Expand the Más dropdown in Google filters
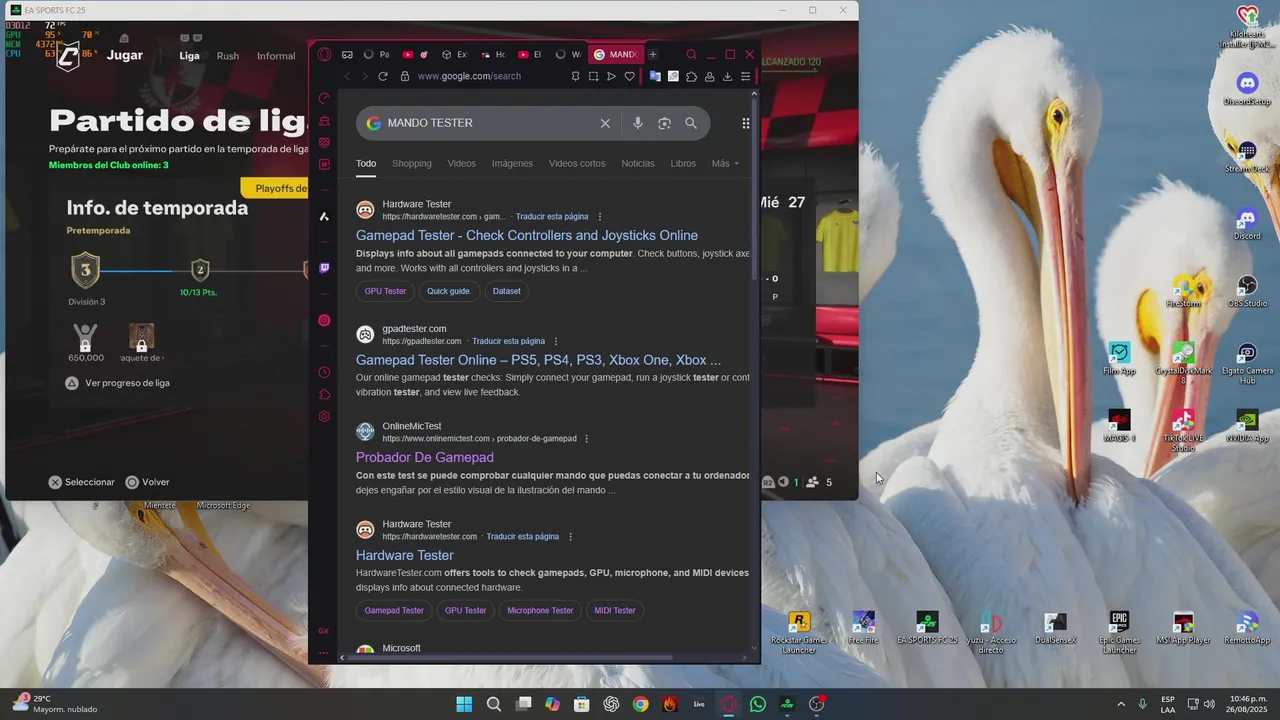Viewport: 1280px width, 720px height. click(725, 163)
